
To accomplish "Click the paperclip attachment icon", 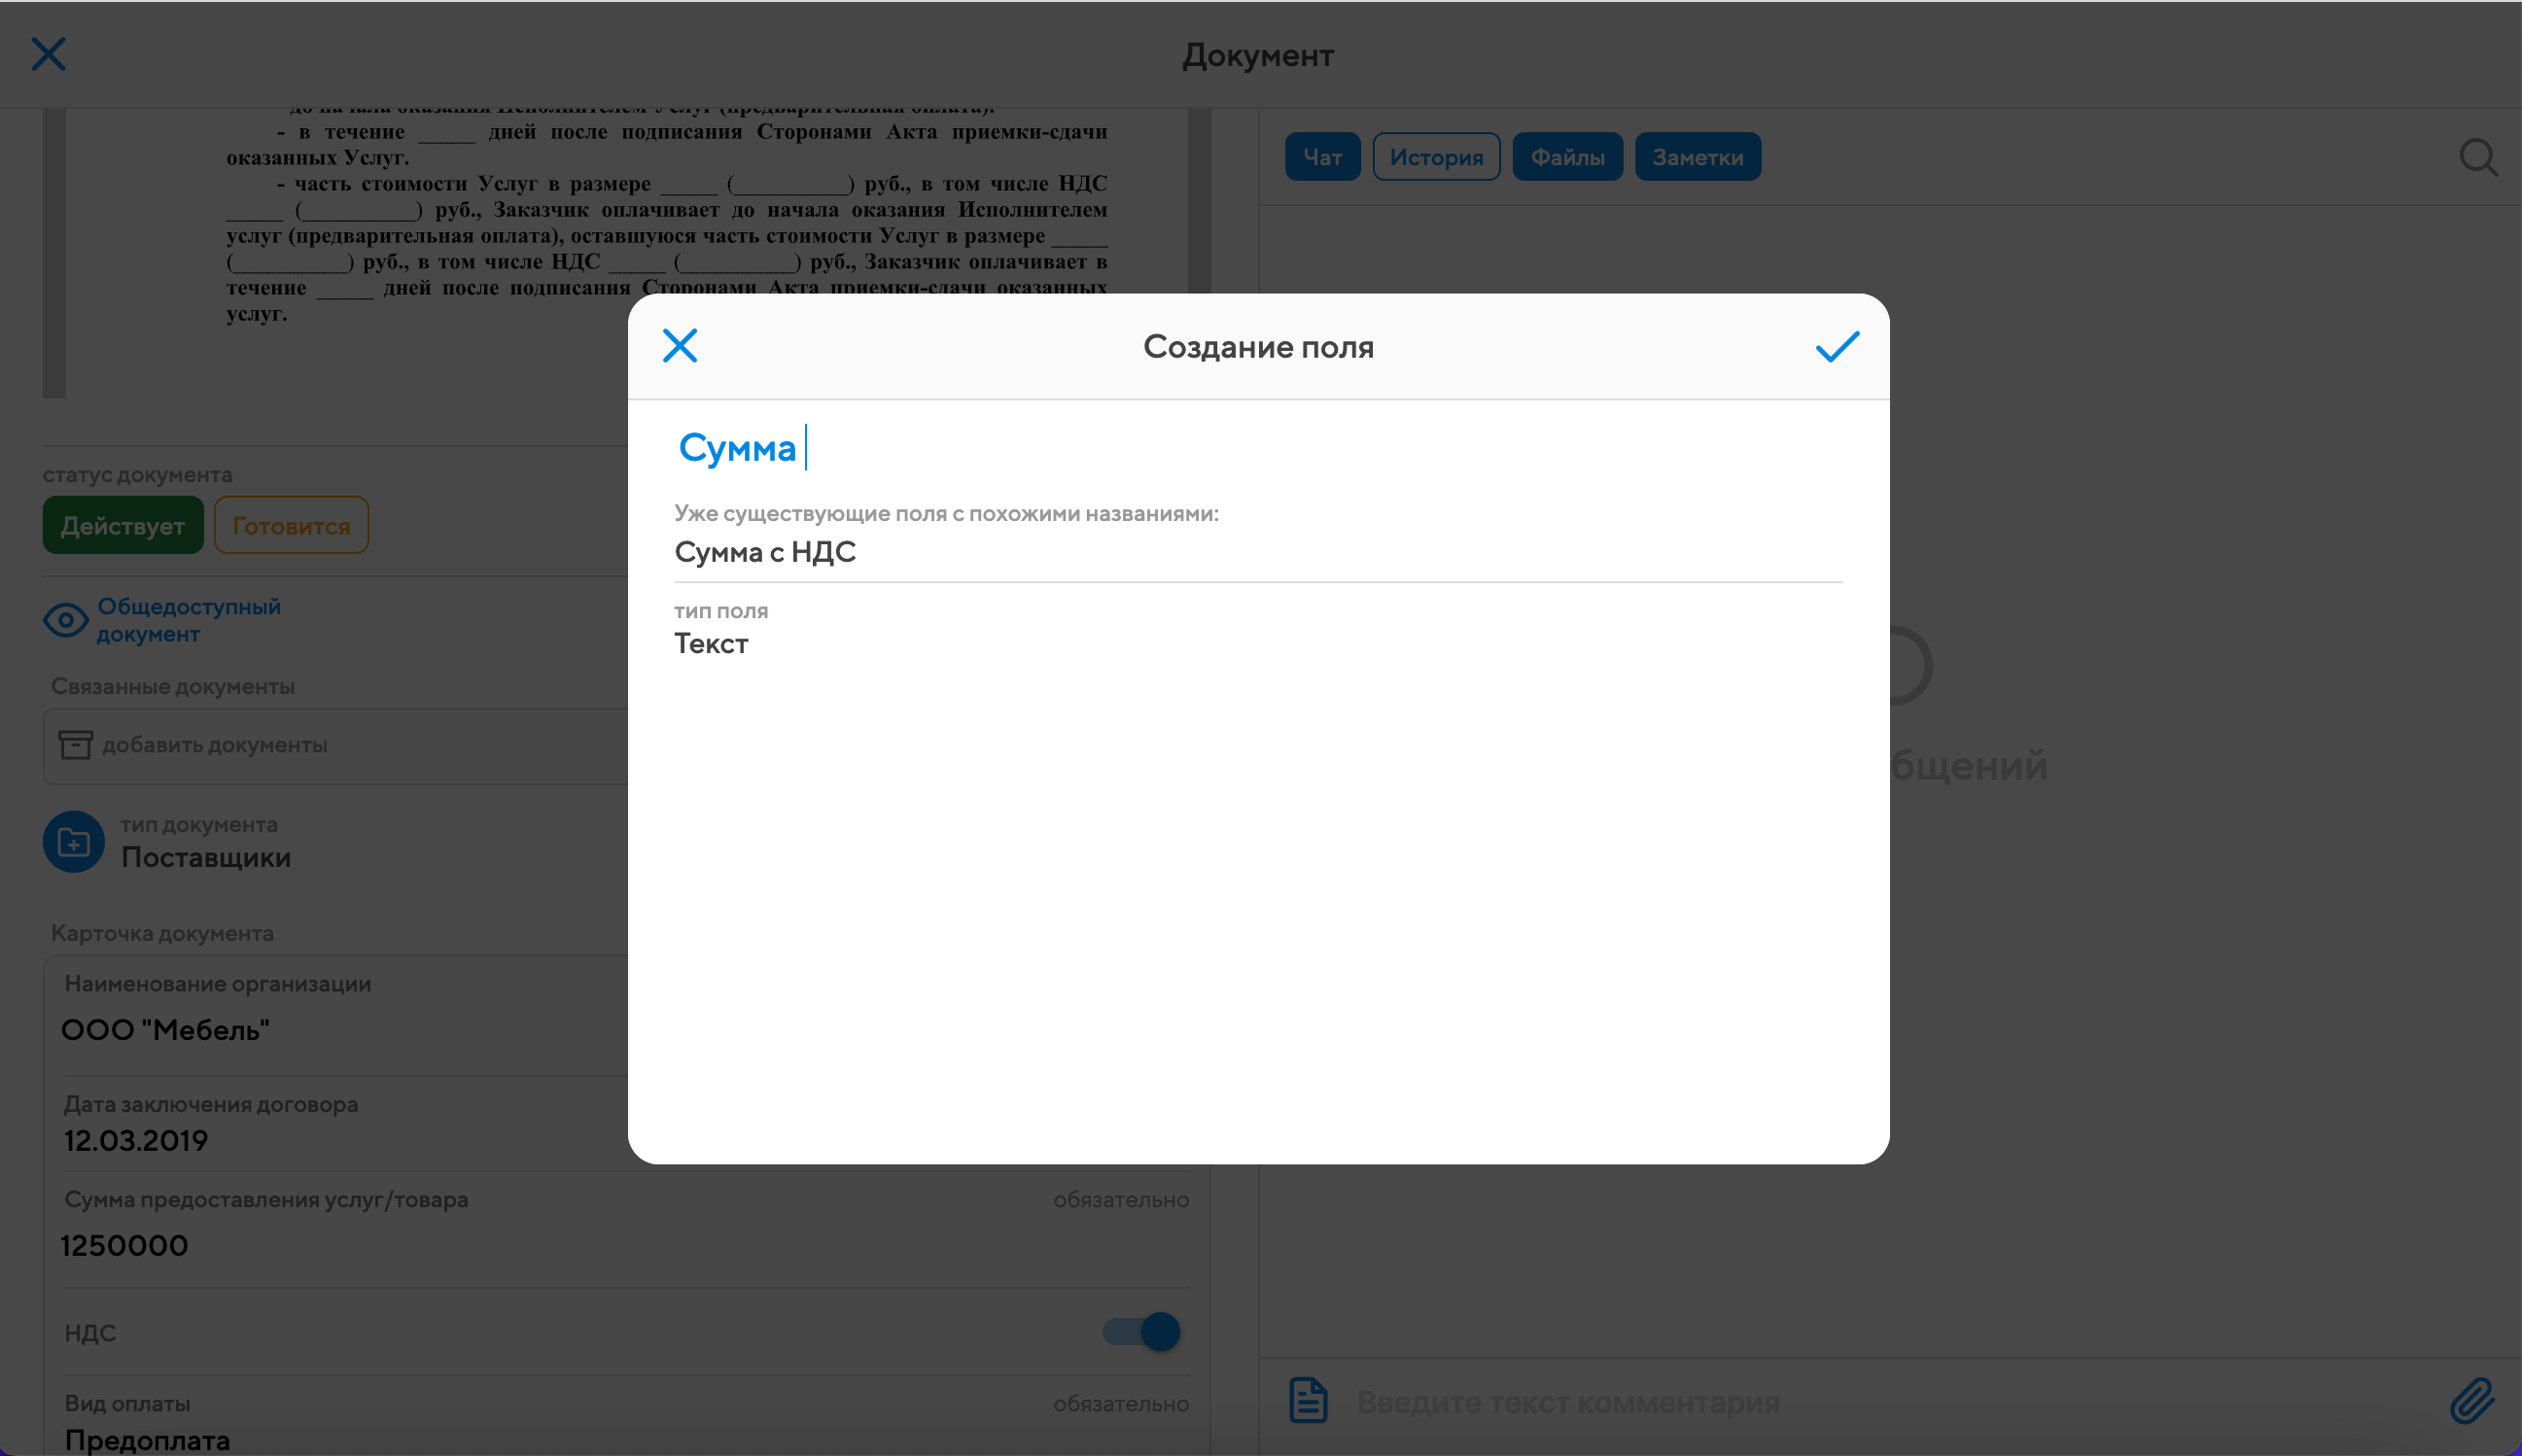I will (x=2472, y=1400).
